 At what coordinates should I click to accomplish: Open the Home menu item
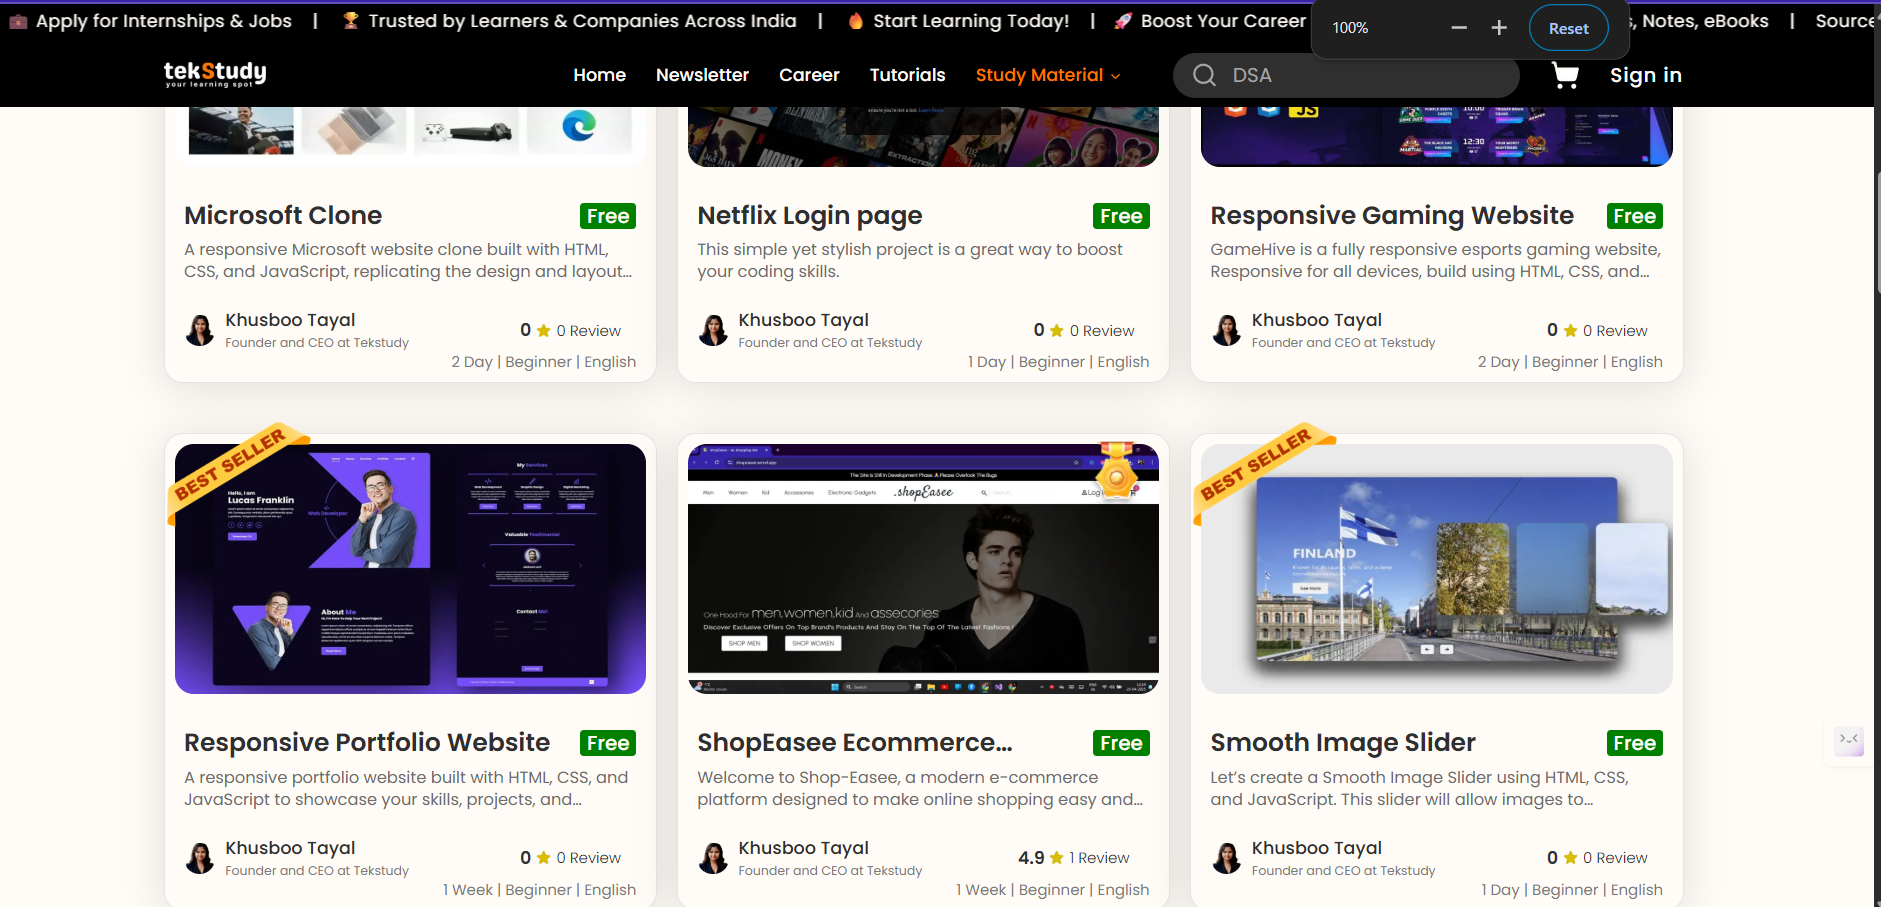pos(599,75)
